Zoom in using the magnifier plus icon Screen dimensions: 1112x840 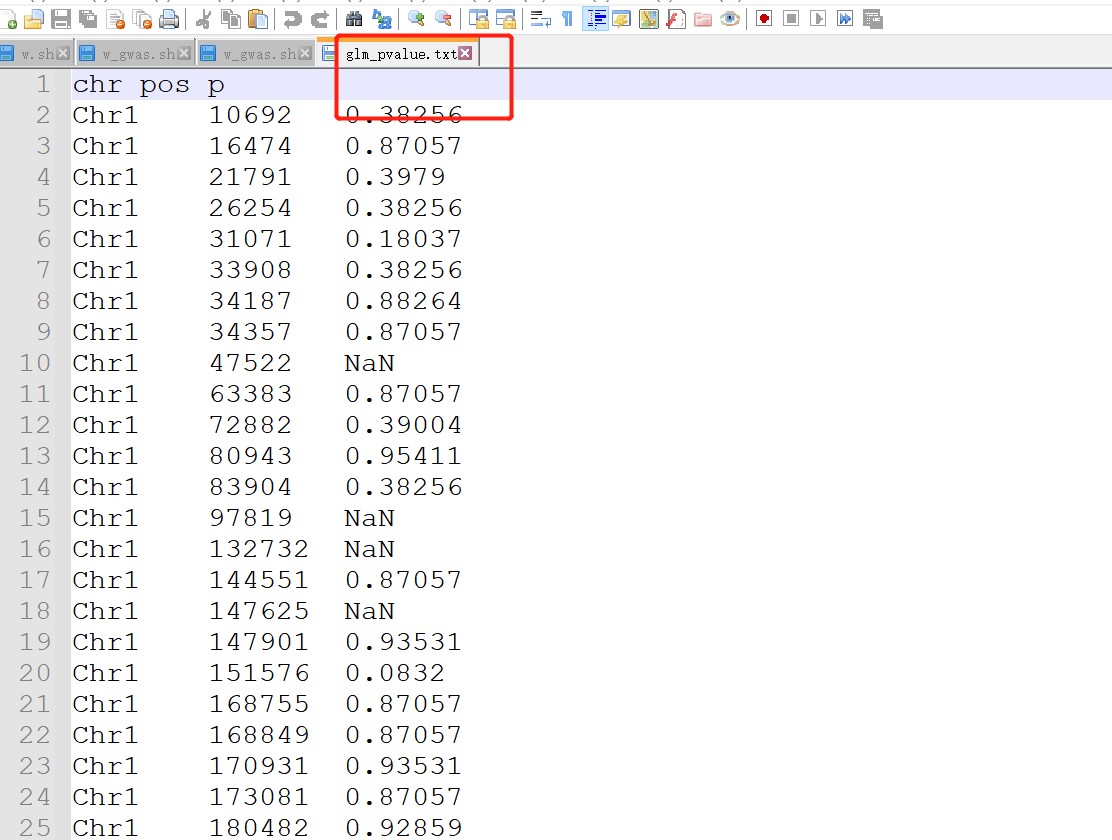416,19
